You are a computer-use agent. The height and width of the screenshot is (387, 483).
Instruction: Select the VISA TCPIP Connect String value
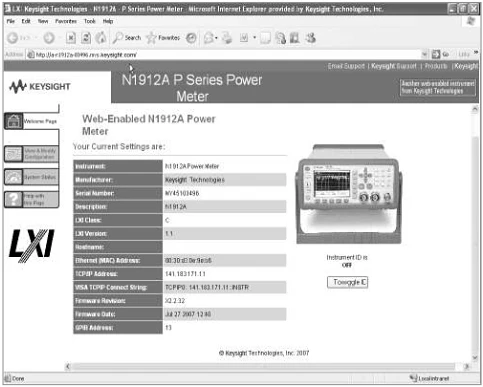point(207,287)
